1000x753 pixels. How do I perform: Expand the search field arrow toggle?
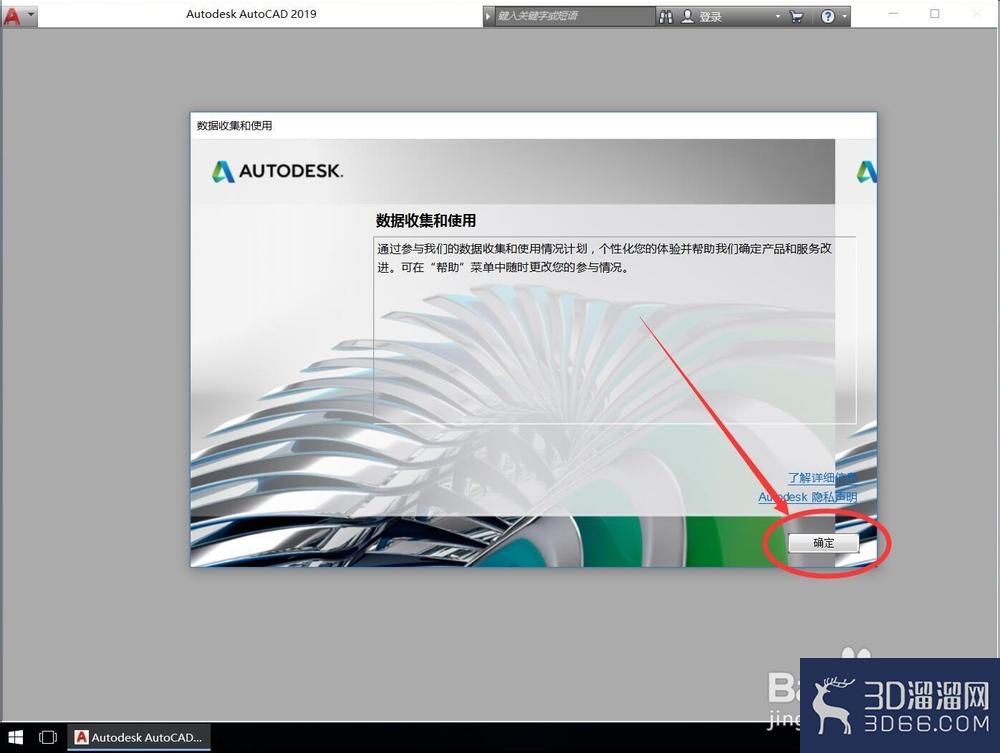488,16
